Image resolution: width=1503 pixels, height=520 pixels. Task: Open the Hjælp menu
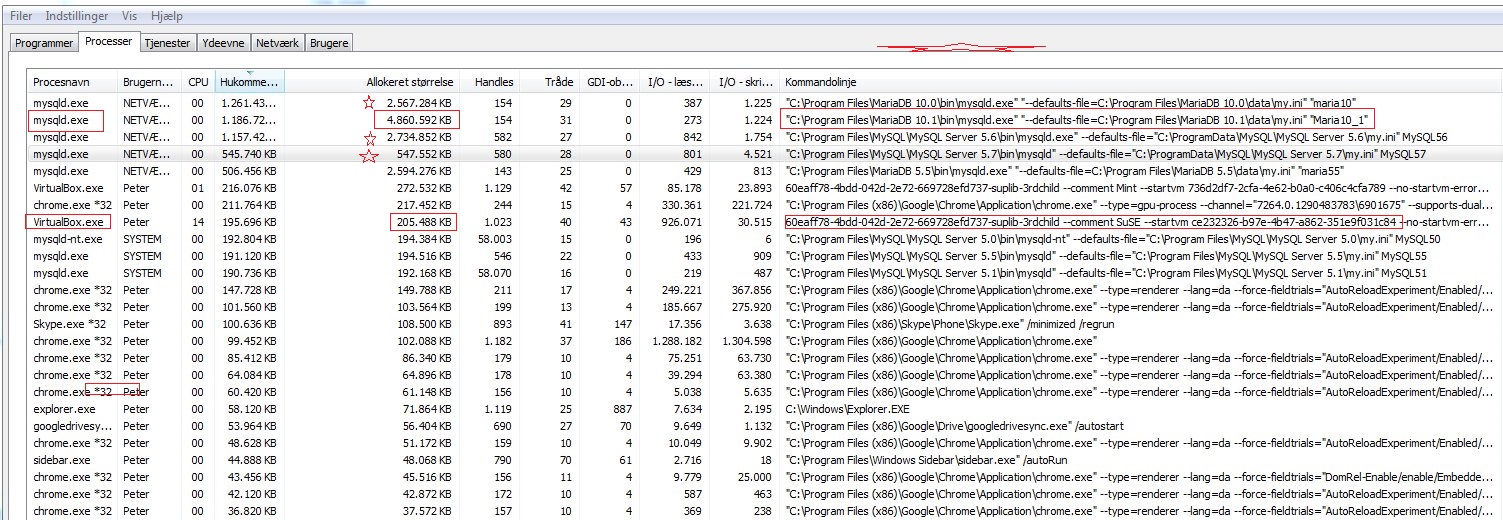click(x=166, y=17)
